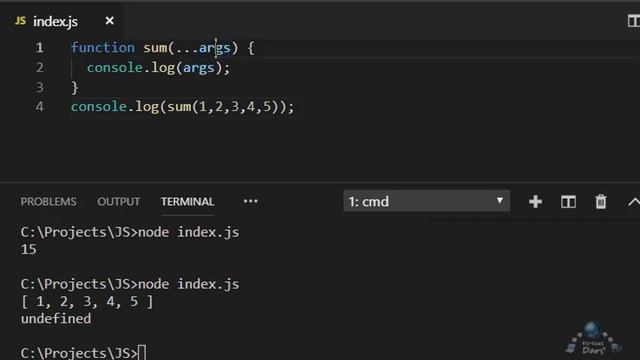Split the terminal pane
Image resolution: width=640 pixels, height=360 pixels.
[568, 201]
